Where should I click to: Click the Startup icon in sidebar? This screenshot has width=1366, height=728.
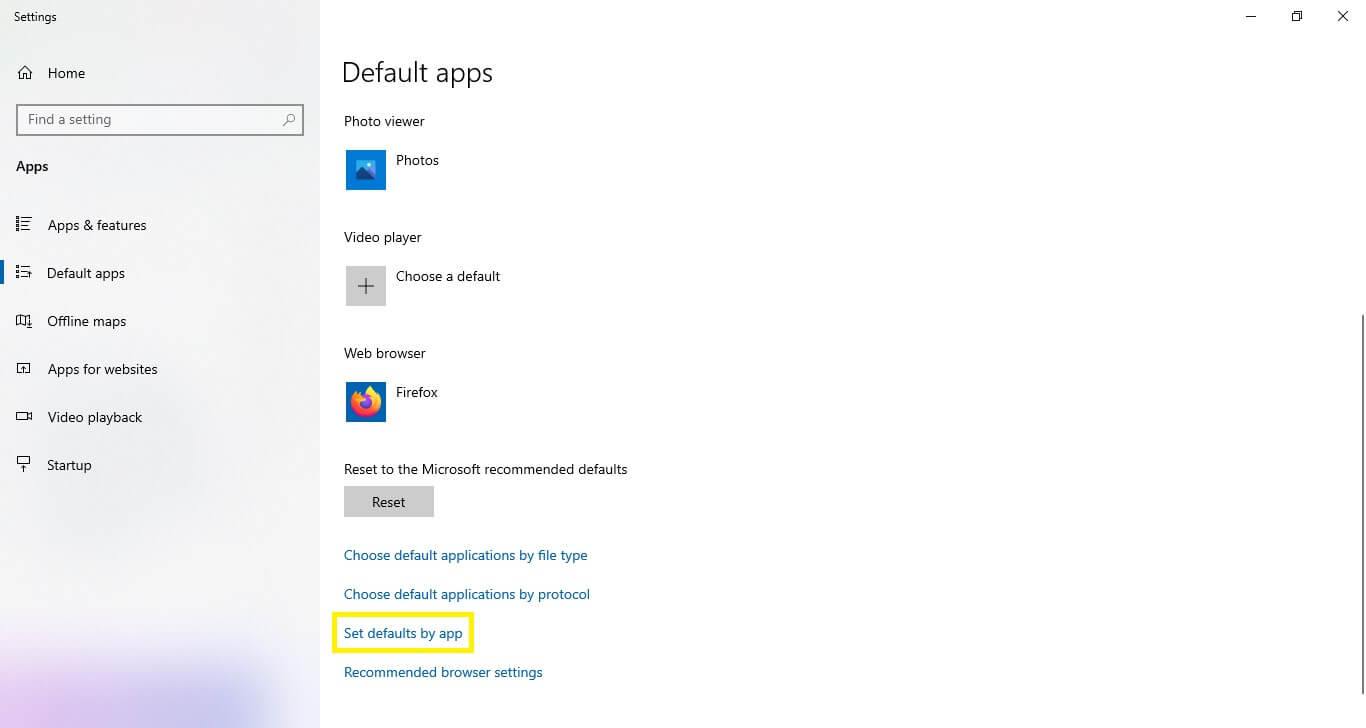tap(25, 465)
